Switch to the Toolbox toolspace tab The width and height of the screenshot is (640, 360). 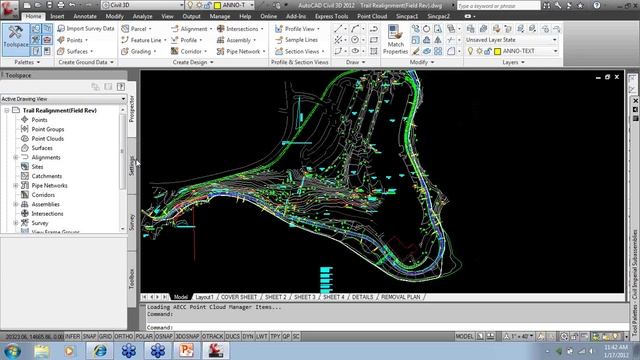click(132, 279)
